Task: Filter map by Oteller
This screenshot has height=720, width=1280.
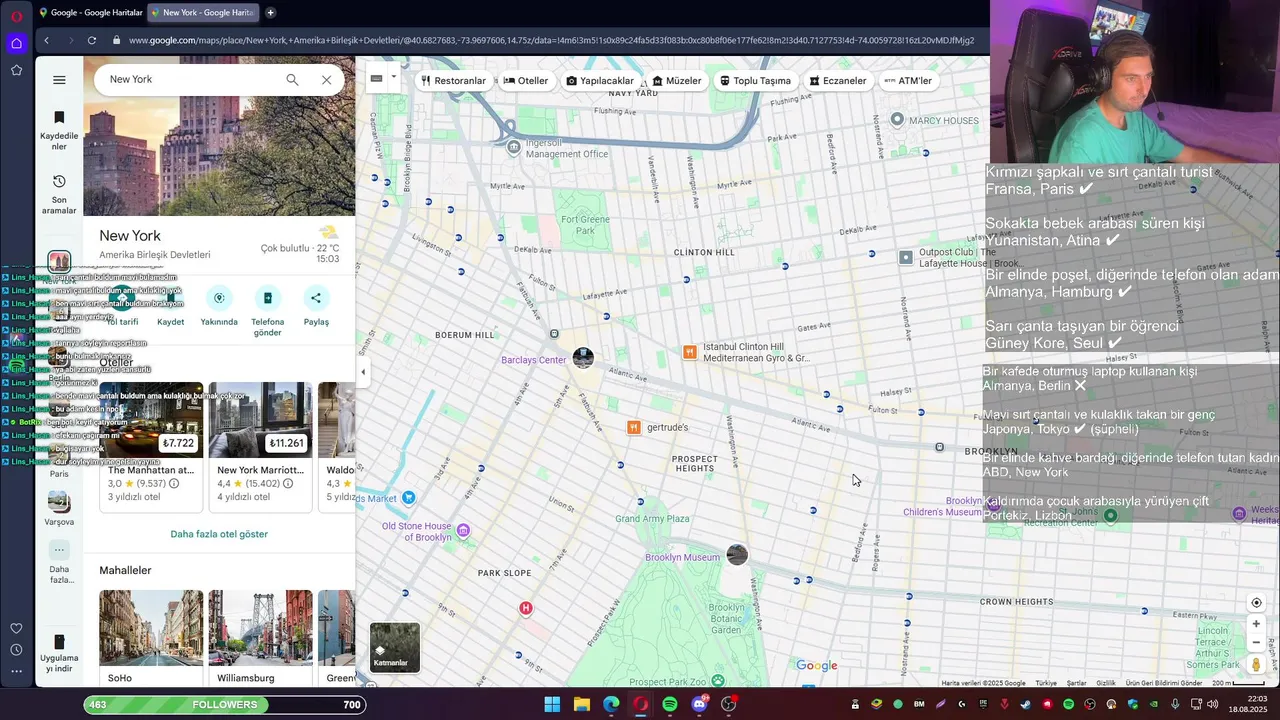Action: tap(526, 81)
